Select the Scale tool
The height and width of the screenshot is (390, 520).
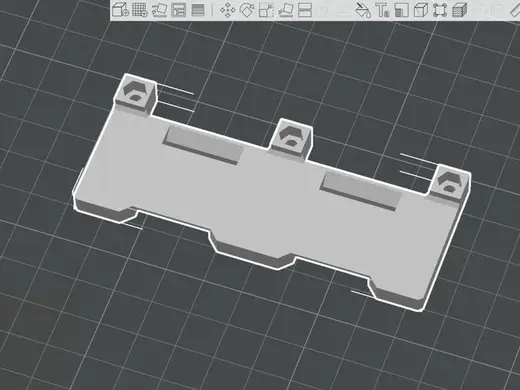pyautogui.click(x=266, y=10)
